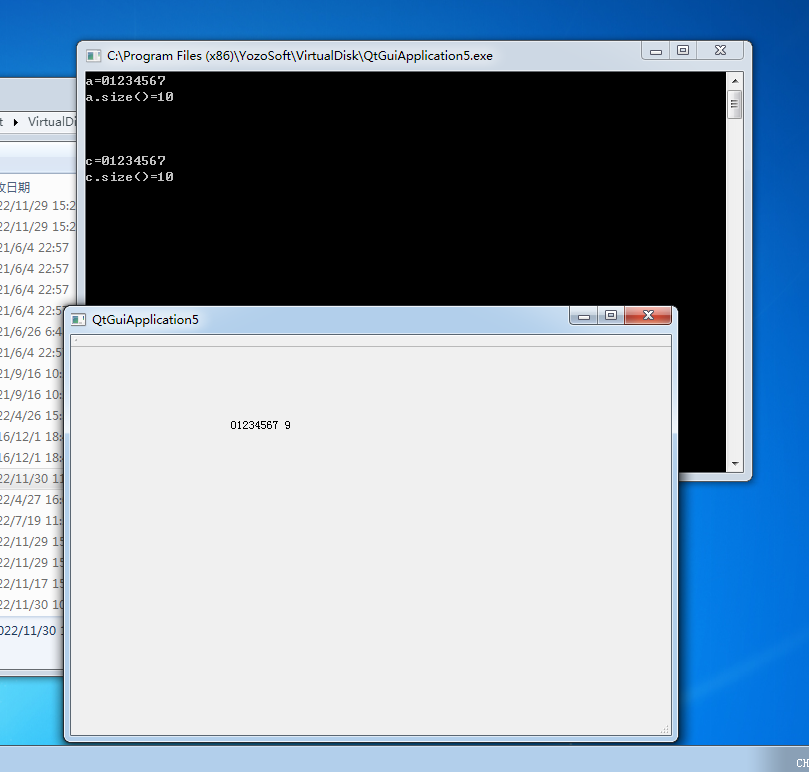
Task: Close the console window
Action: coord(720,51)
